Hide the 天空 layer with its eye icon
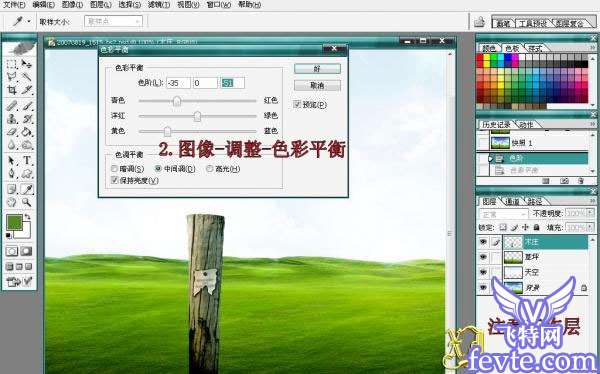 click(x=483, y=272)
